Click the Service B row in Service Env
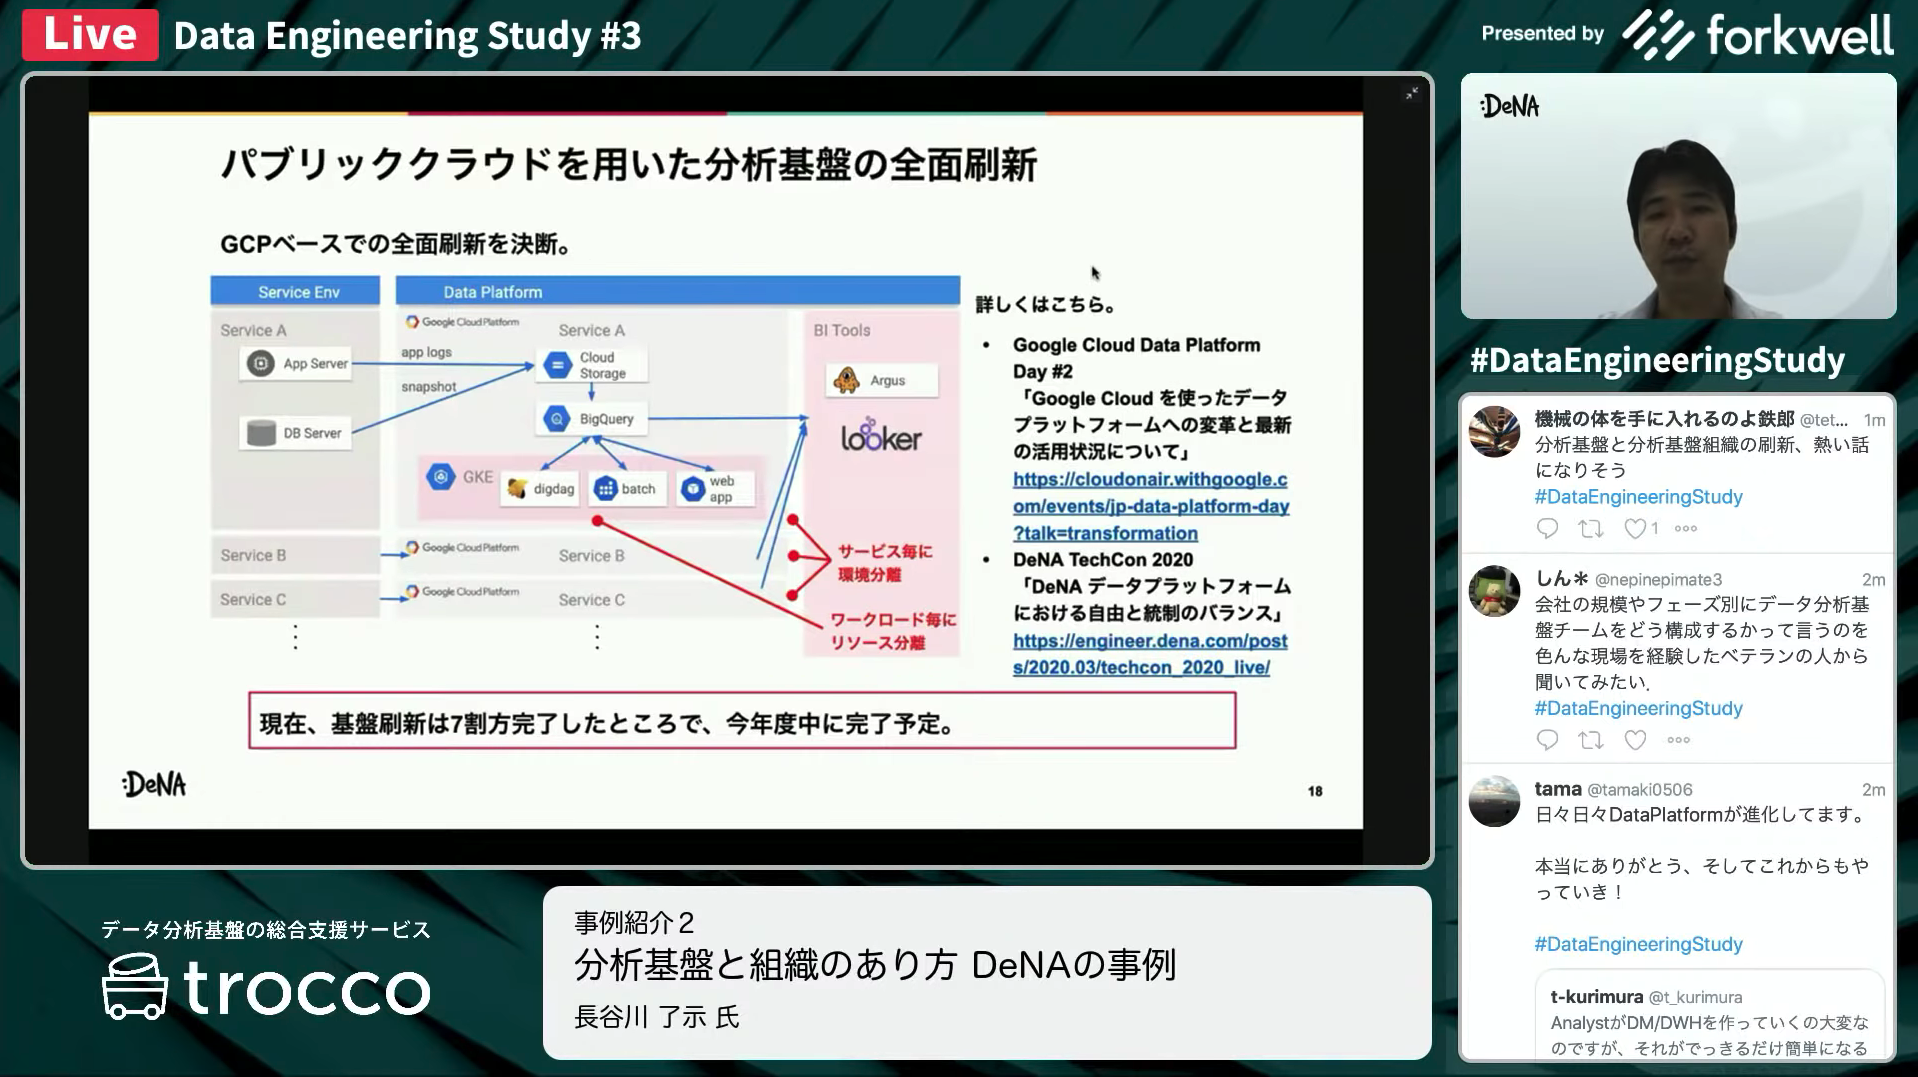 [295, 555]
